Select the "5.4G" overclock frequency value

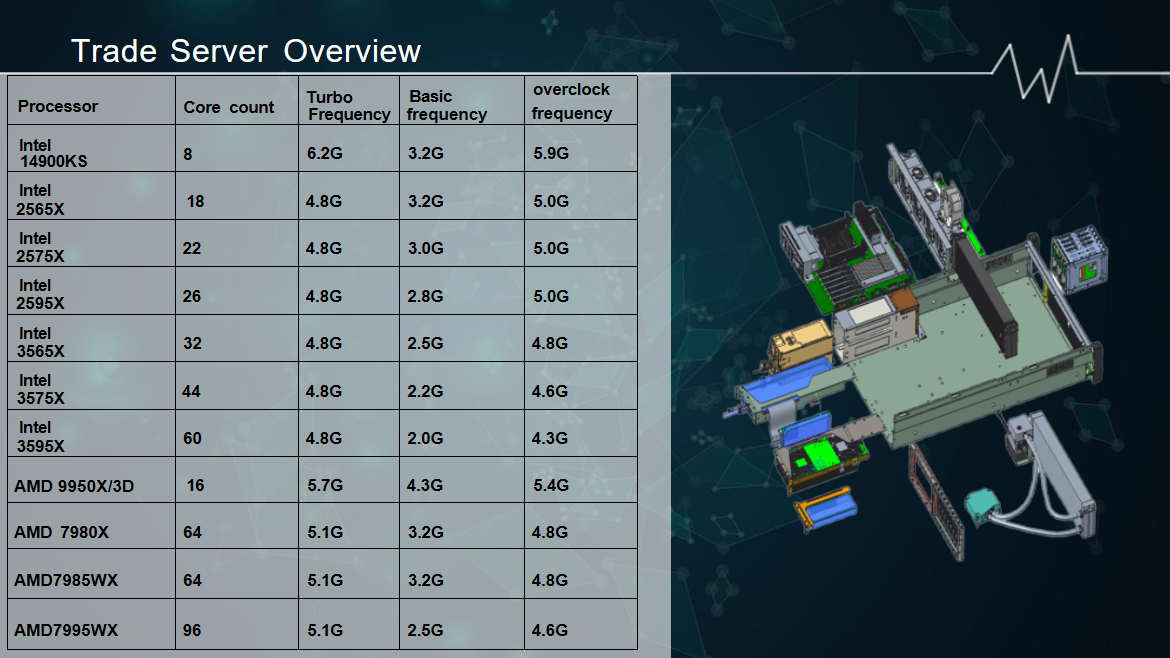551,485
